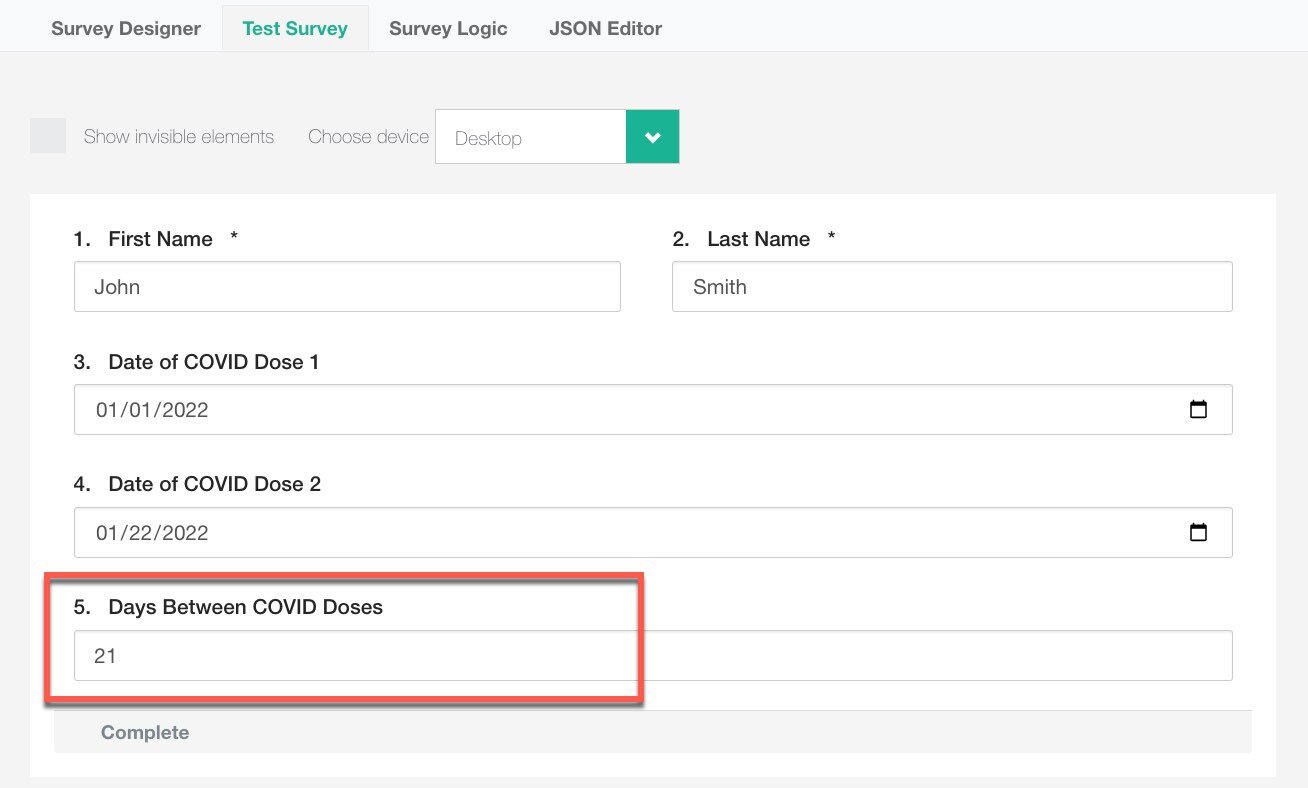Click the "Days Between COVID Doses" question title
The height and width of the screenshot is (788, 1308).
click(245, 607)
